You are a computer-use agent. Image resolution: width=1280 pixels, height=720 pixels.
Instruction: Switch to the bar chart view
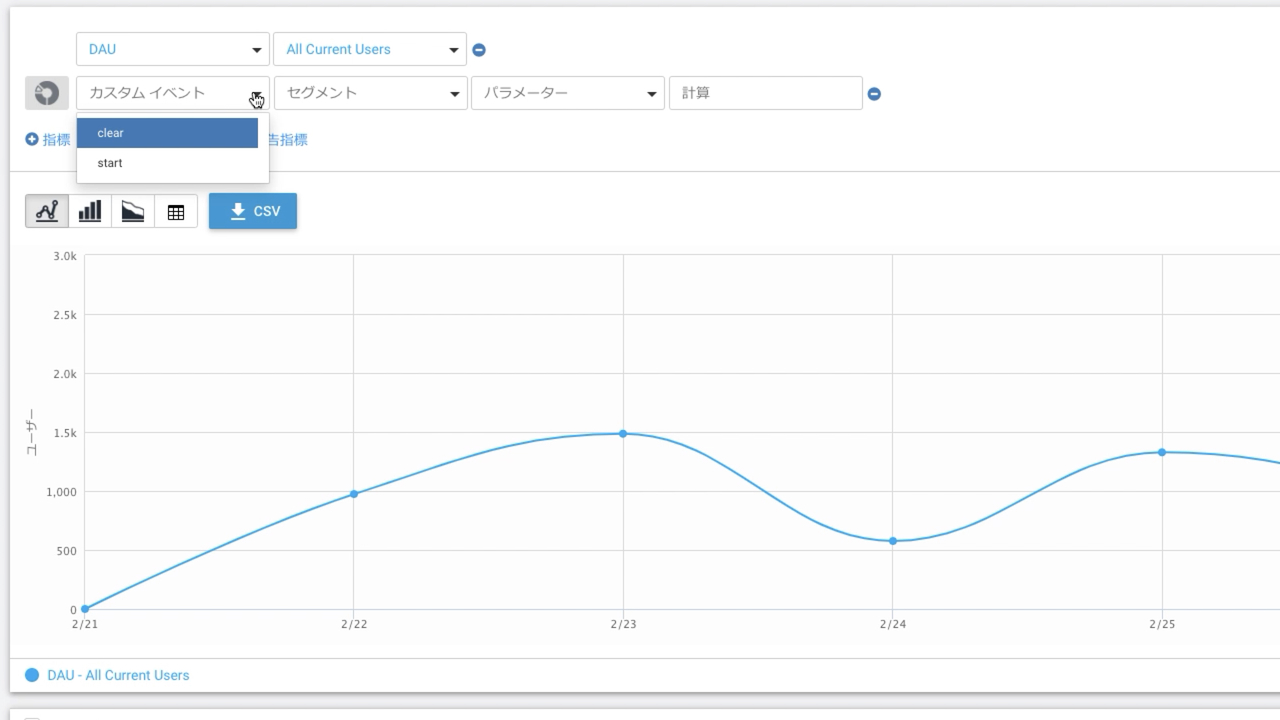[90, 211]
